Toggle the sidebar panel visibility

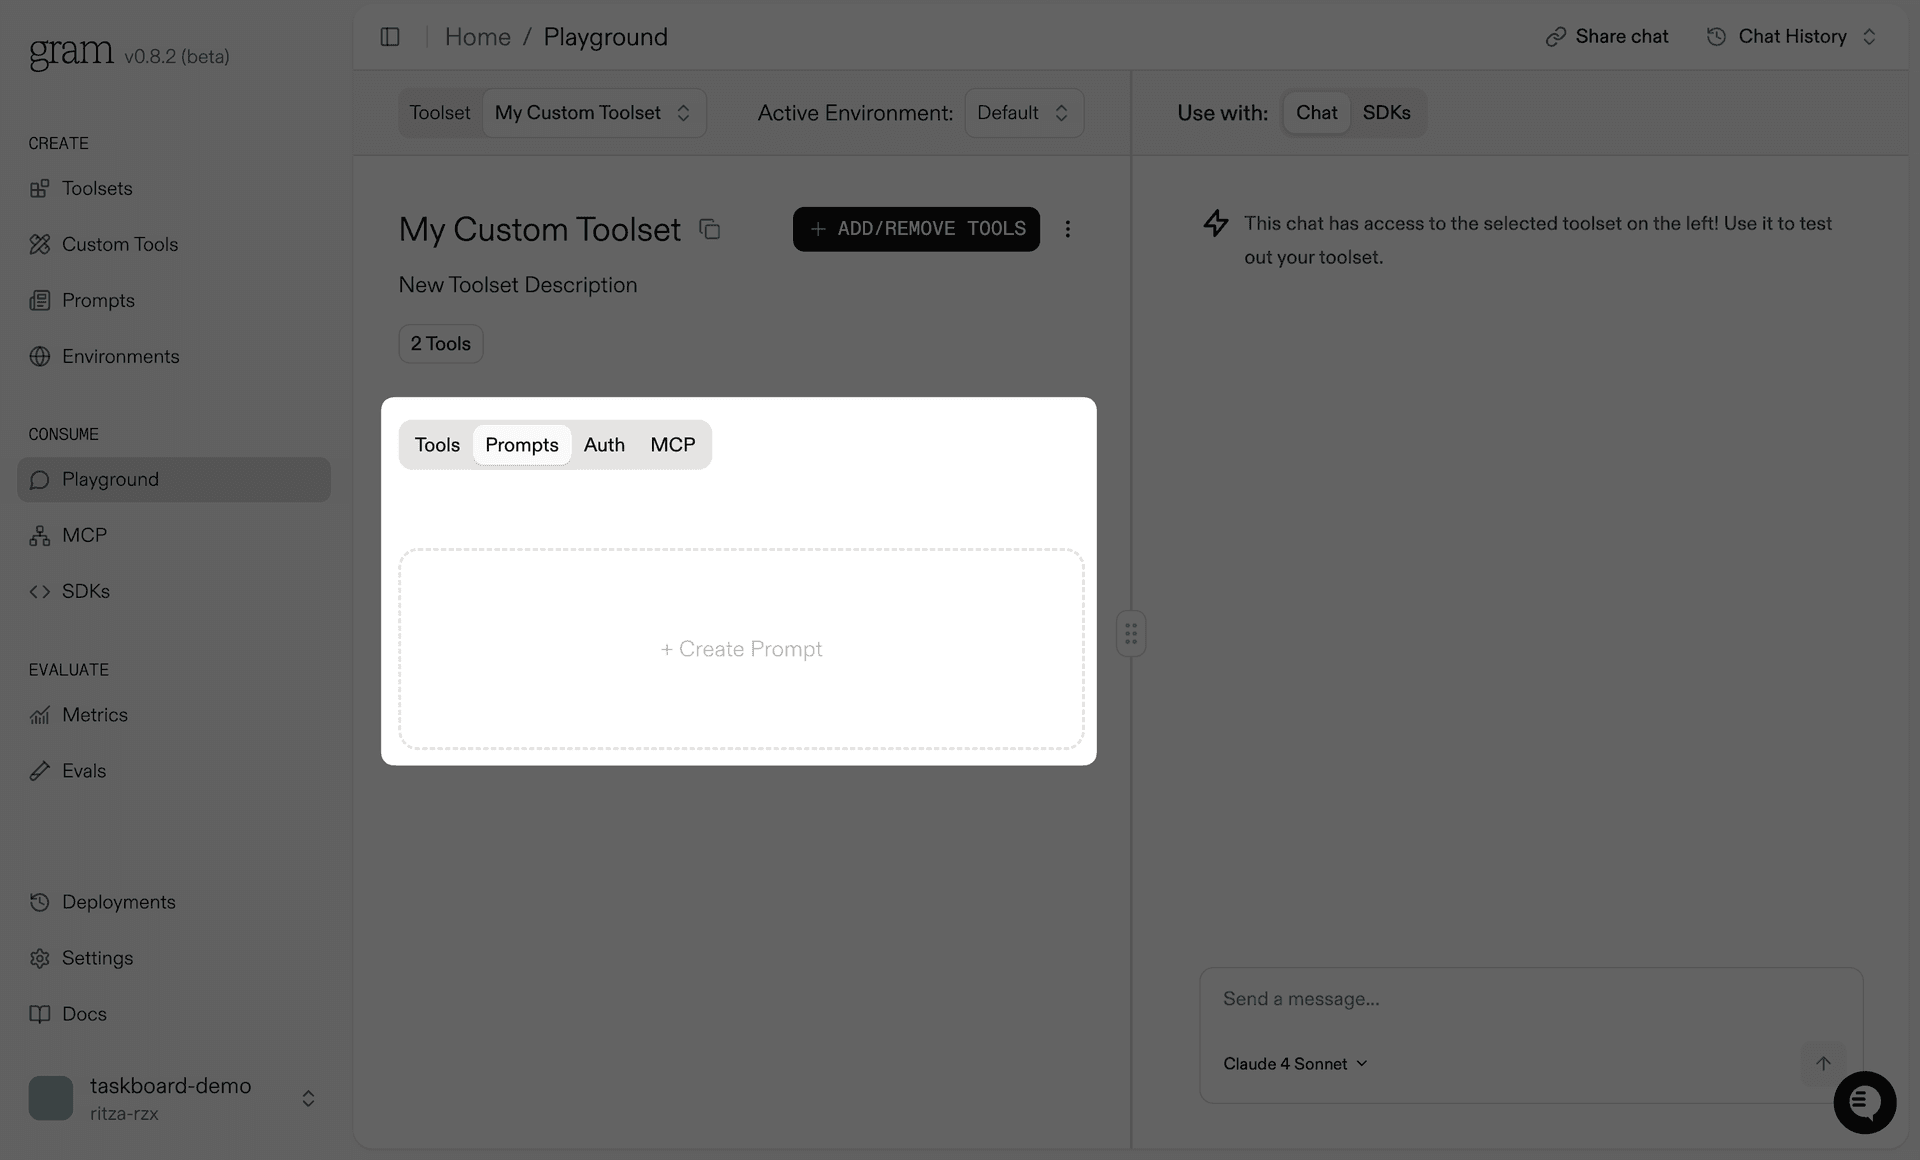tap(390, 36)
